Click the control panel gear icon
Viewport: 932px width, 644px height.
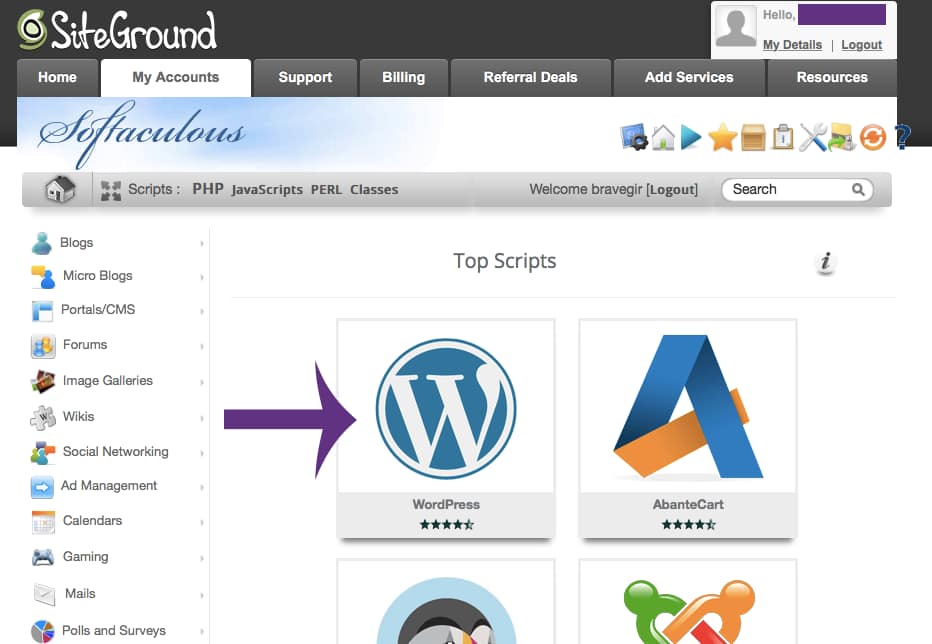634,137
